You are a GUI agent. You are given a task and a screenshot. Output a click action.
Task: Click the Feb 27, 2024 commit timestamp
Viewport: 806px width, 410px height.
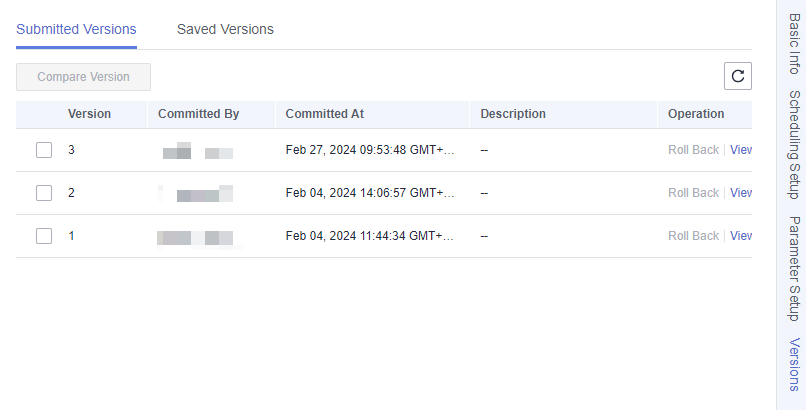370,150
